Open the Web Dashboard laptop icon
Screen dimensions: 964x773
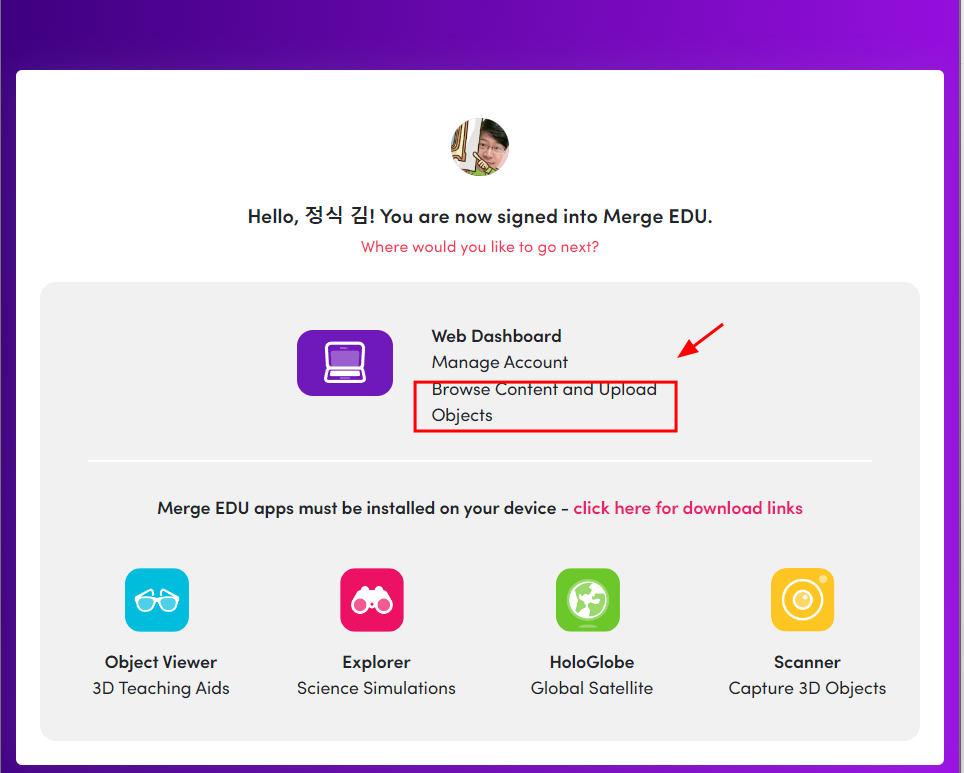point(344,363)
